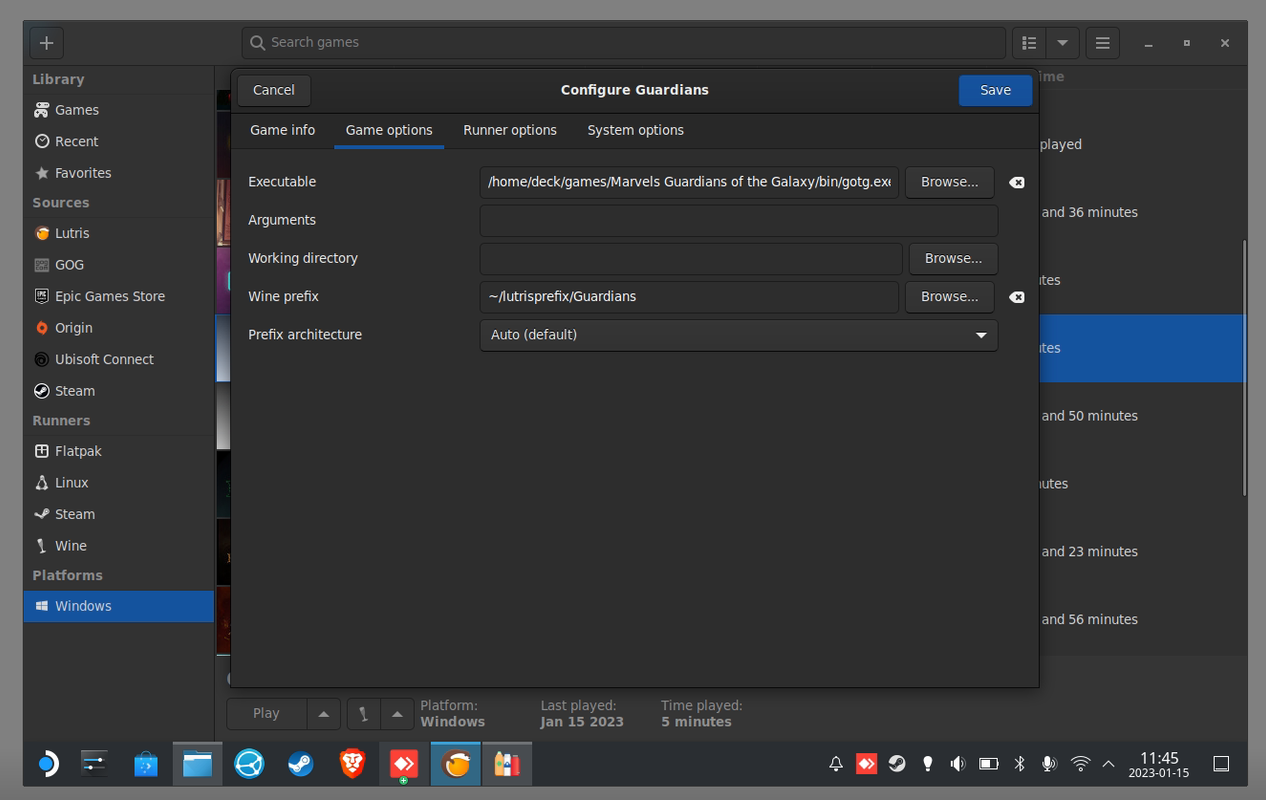Open Recent in the sidebar
The width and height of the screenshot is (1266, 800).
[x=119, y=141]
